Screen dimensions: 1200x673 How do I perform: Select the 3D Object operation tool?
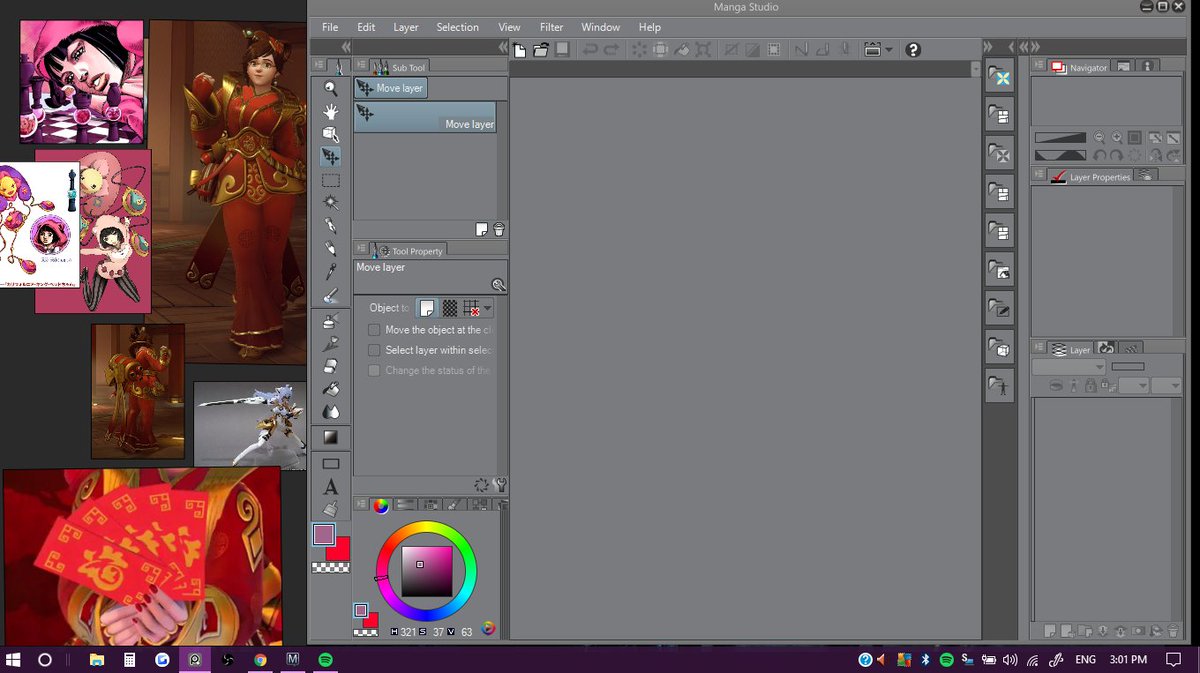click(330, 134)
